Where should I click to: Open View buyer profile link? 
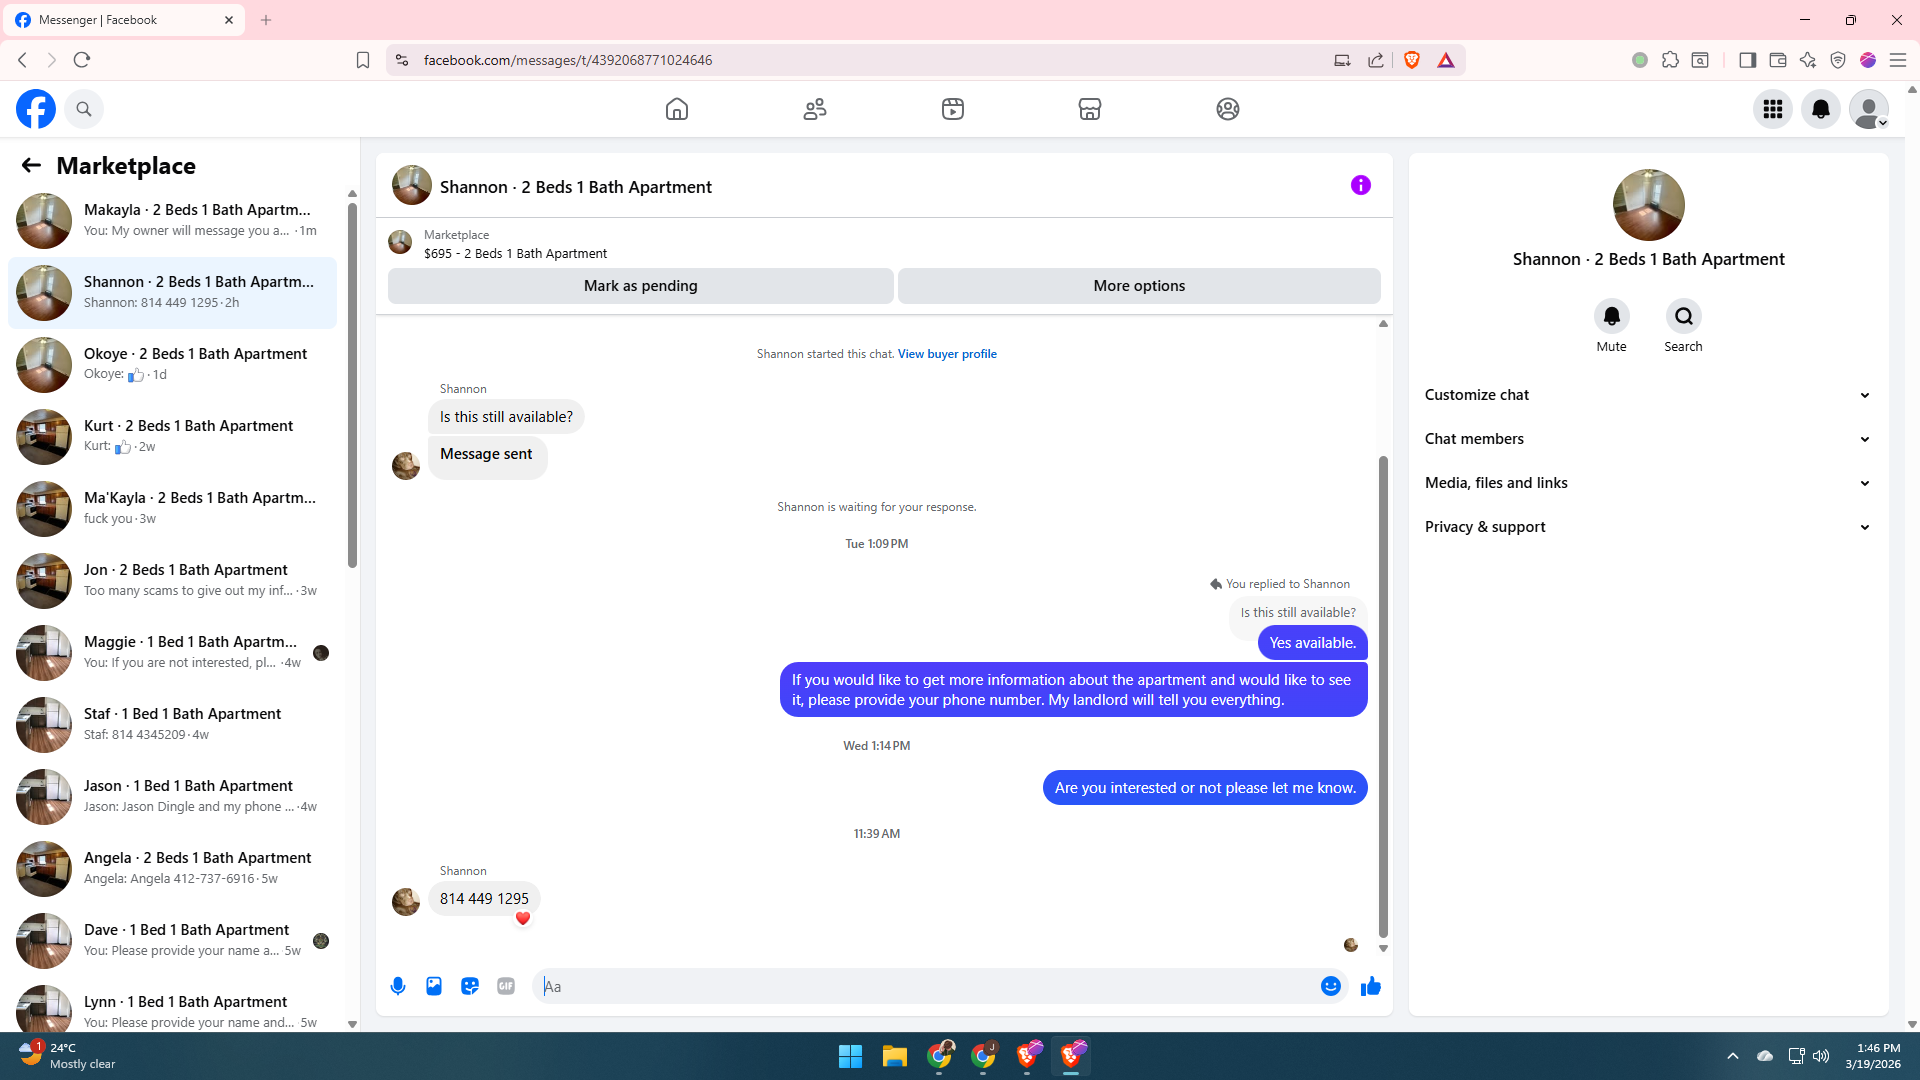coord(946,354)
